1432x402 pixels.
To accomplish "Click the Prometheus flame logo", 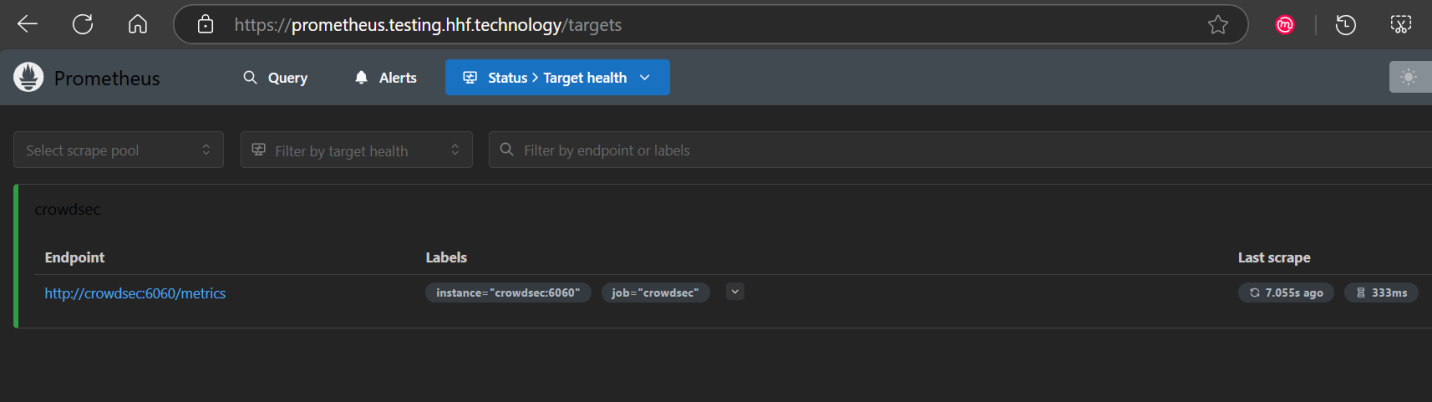I will pyautogui.click(x=28, y=77).
